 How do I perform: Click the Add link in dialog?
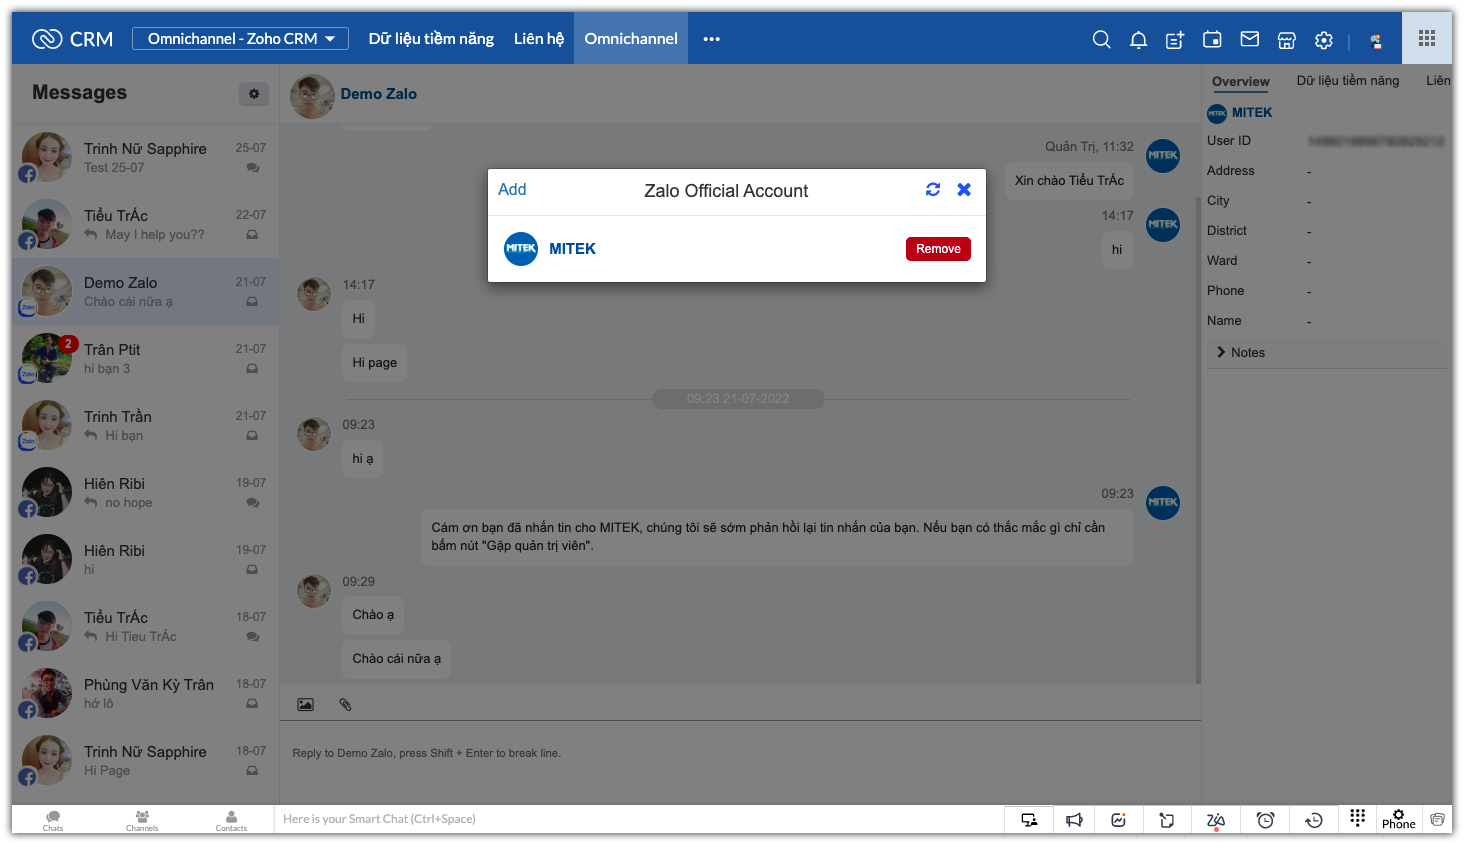512,190
